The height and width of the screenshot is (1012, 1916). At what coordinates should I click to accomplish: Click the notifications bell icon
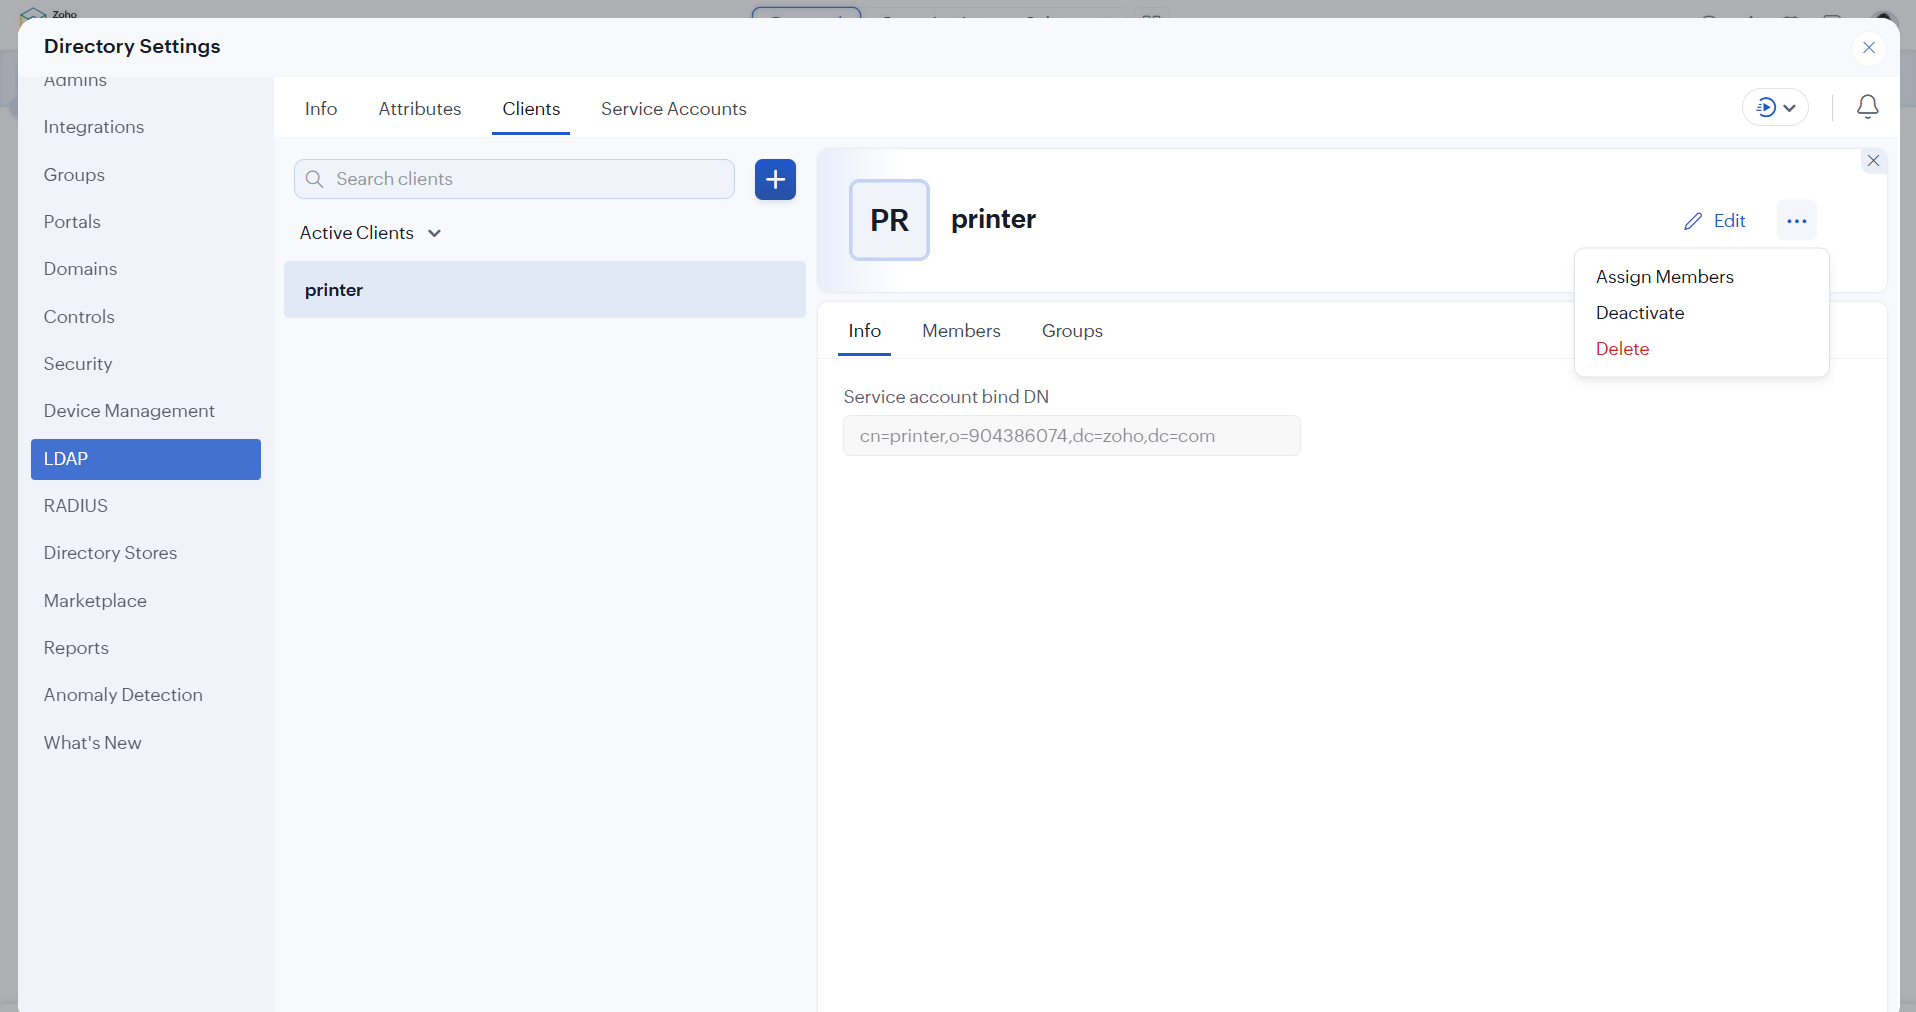pos(1867,107)
